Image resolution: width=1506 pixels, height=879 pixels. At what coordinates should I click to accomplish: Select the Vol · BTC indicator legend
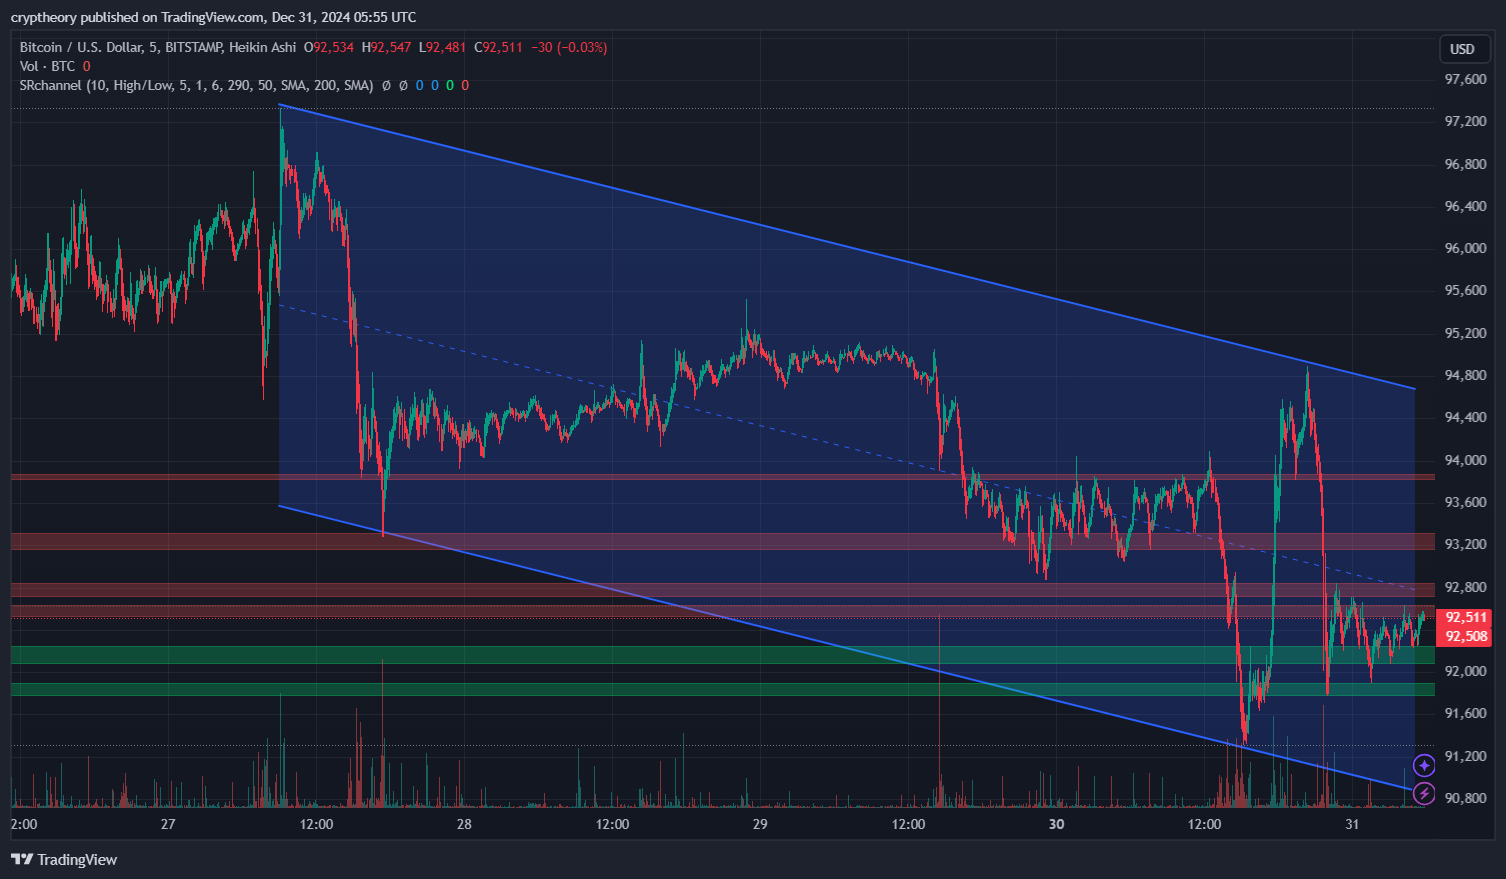(x=47, y=66)
